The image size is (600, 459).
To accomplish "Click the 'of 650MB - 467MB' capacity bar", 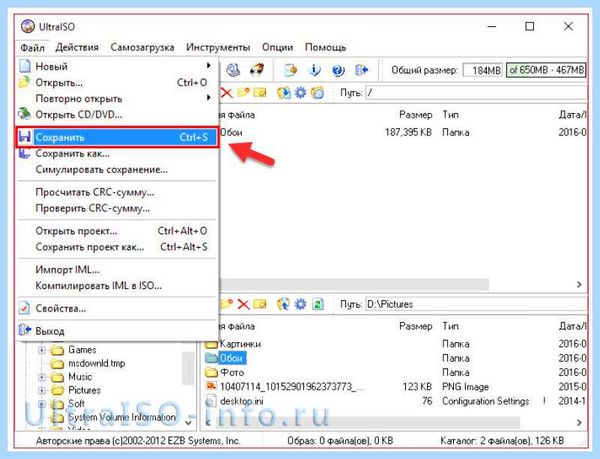I will click(x=546, y=70).
